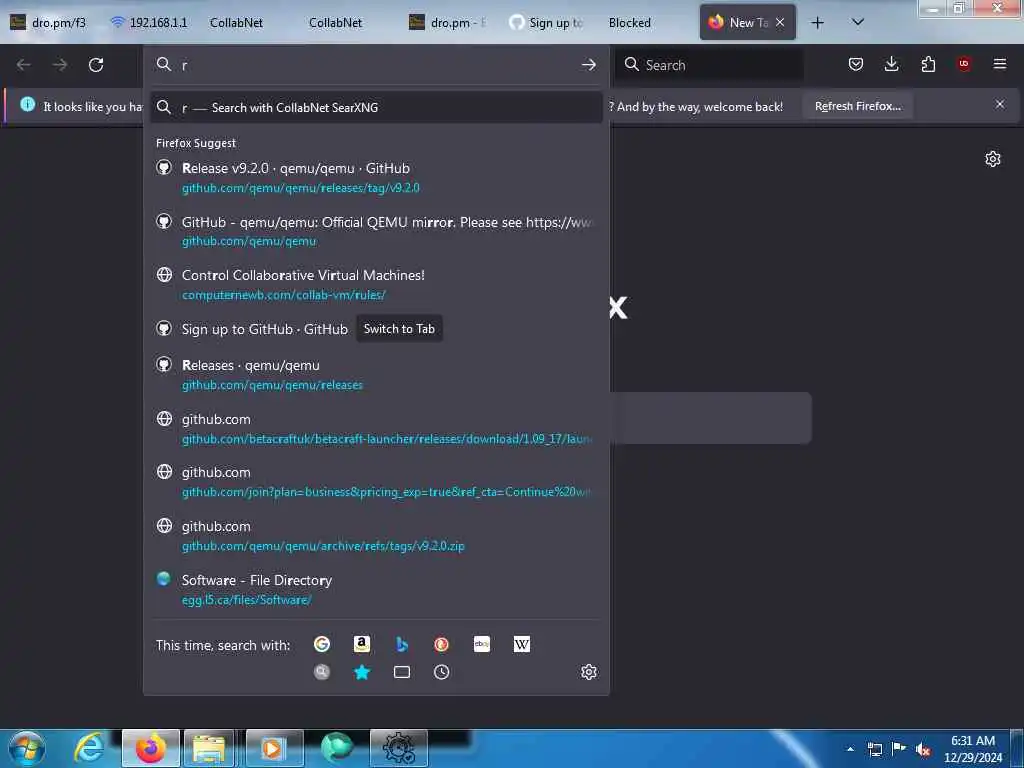Close the New Tab tab
1024x768 pixels.
pos(780,22)
